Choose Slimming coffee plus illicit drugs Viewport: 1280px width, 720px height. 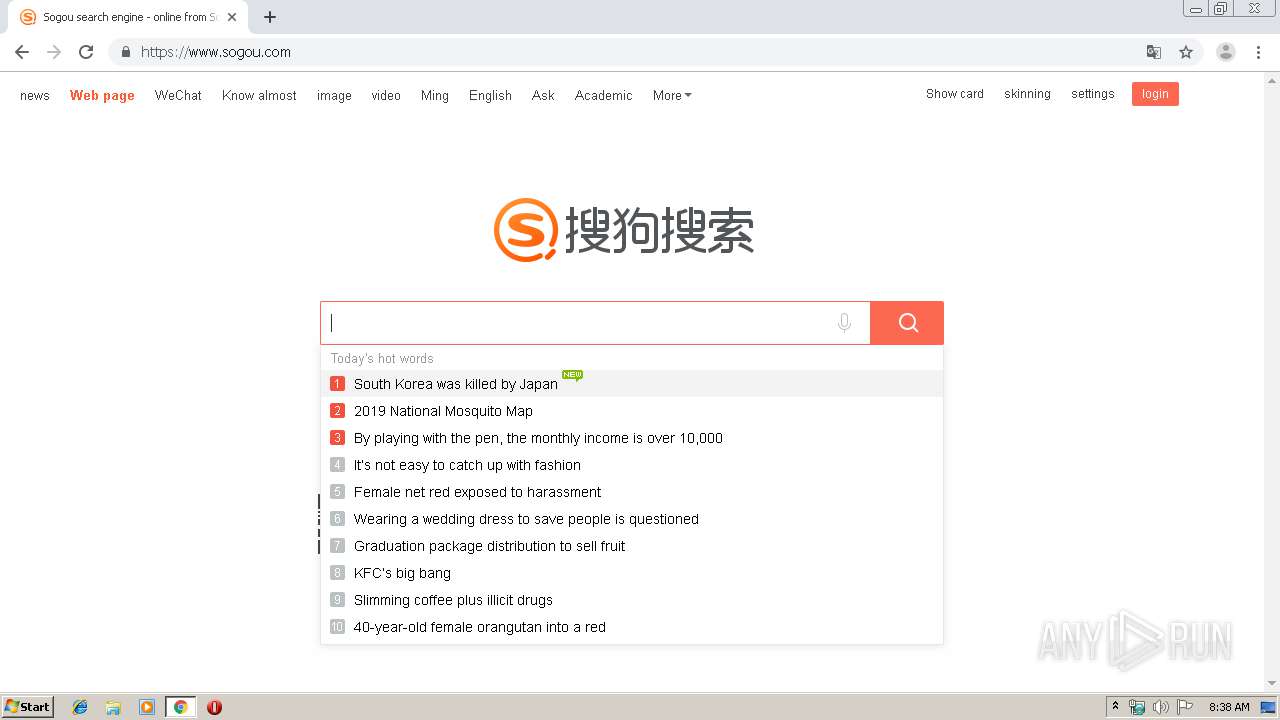pos(631,600)
